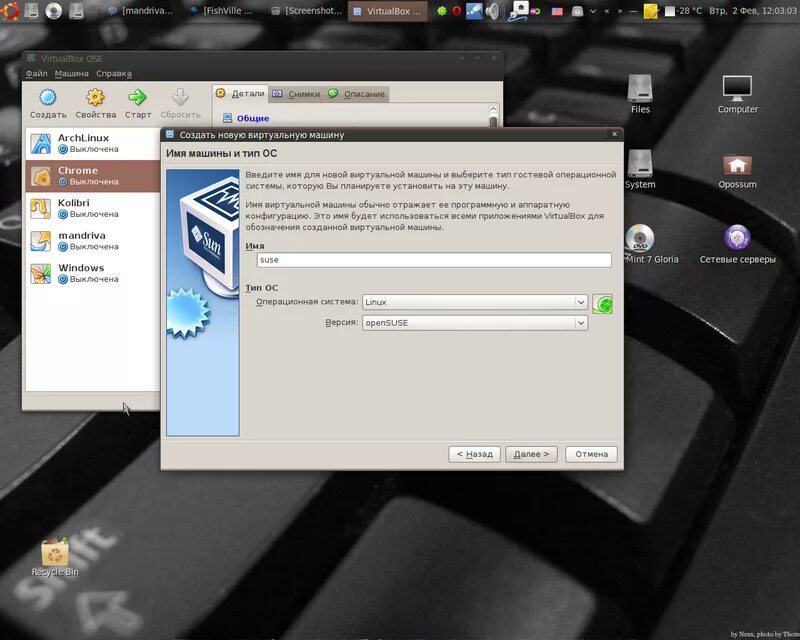Click the weather temperature indicator
The image size is (800, 640).
click(x=684, y=11)
